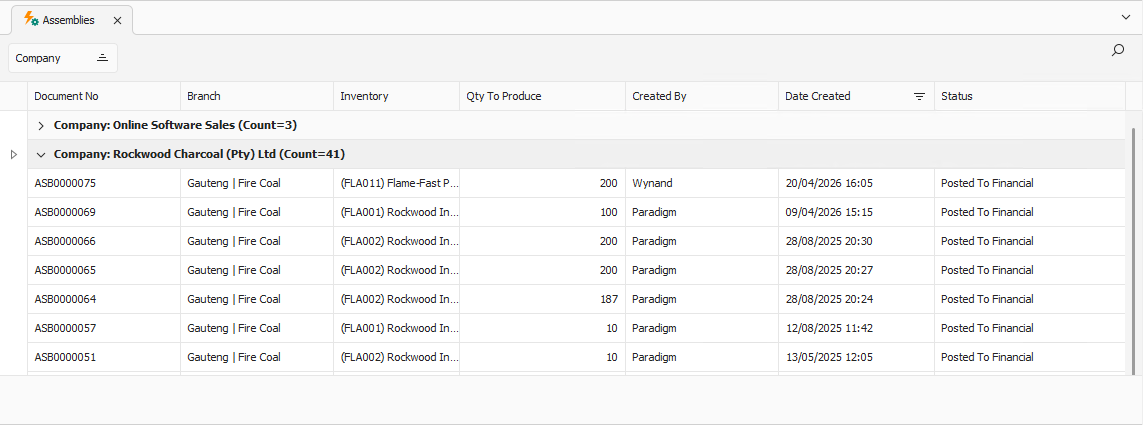Image resolution: width=1143 pixels, height=425 pixels.
Task: Click the Flame-Fast inventory cell (FLA011)
Action: (397, 183)
